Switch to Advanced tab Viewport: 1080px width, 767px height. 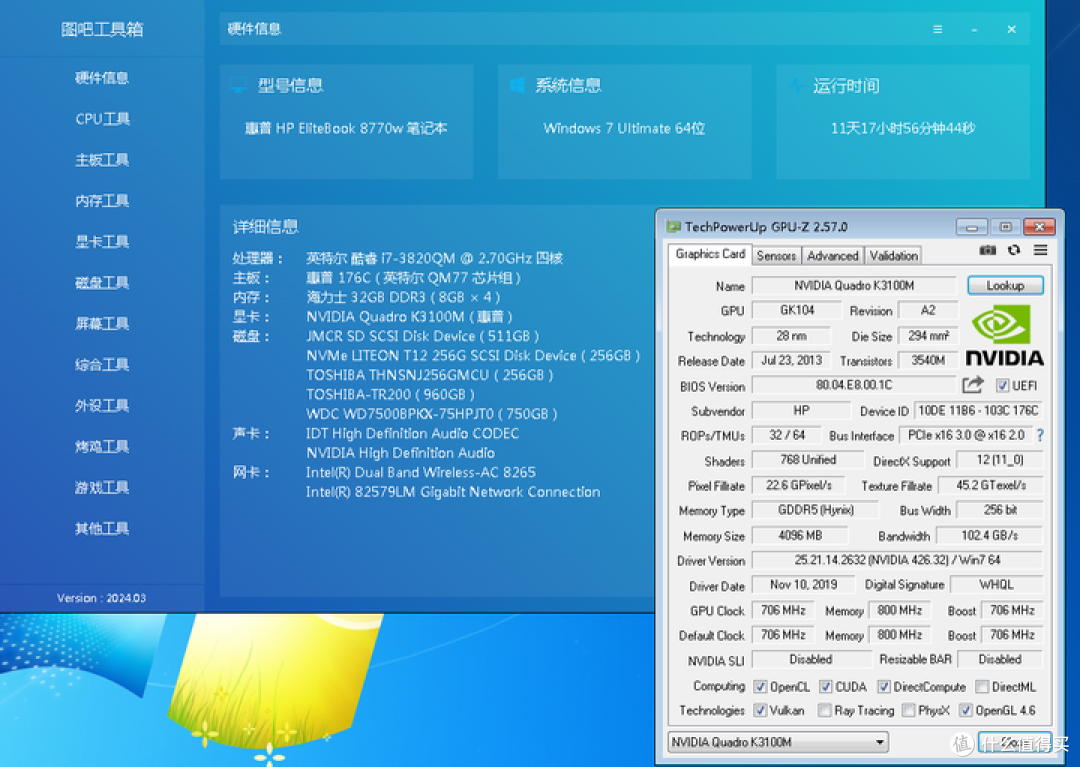[x=833, y=255]
